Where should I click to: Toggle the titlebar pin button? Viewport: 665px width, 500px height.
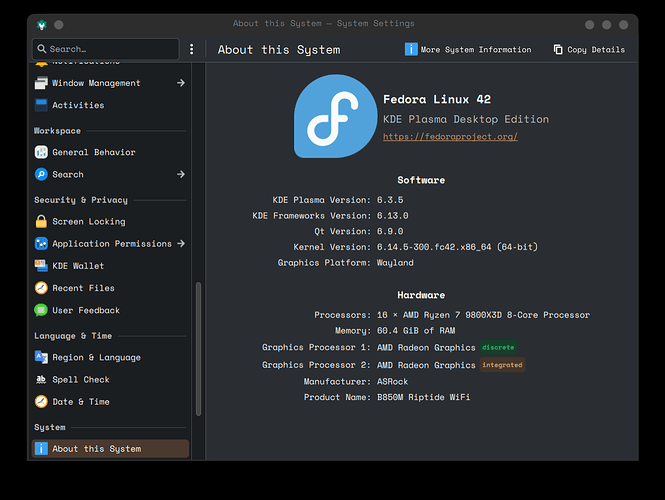tap(59, 25)
